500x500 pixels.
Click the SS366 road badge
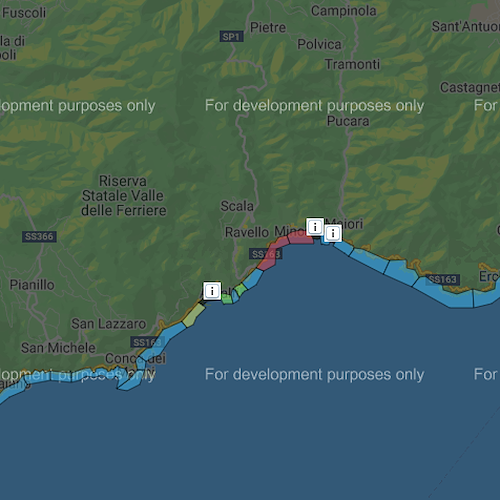(39, 237)
